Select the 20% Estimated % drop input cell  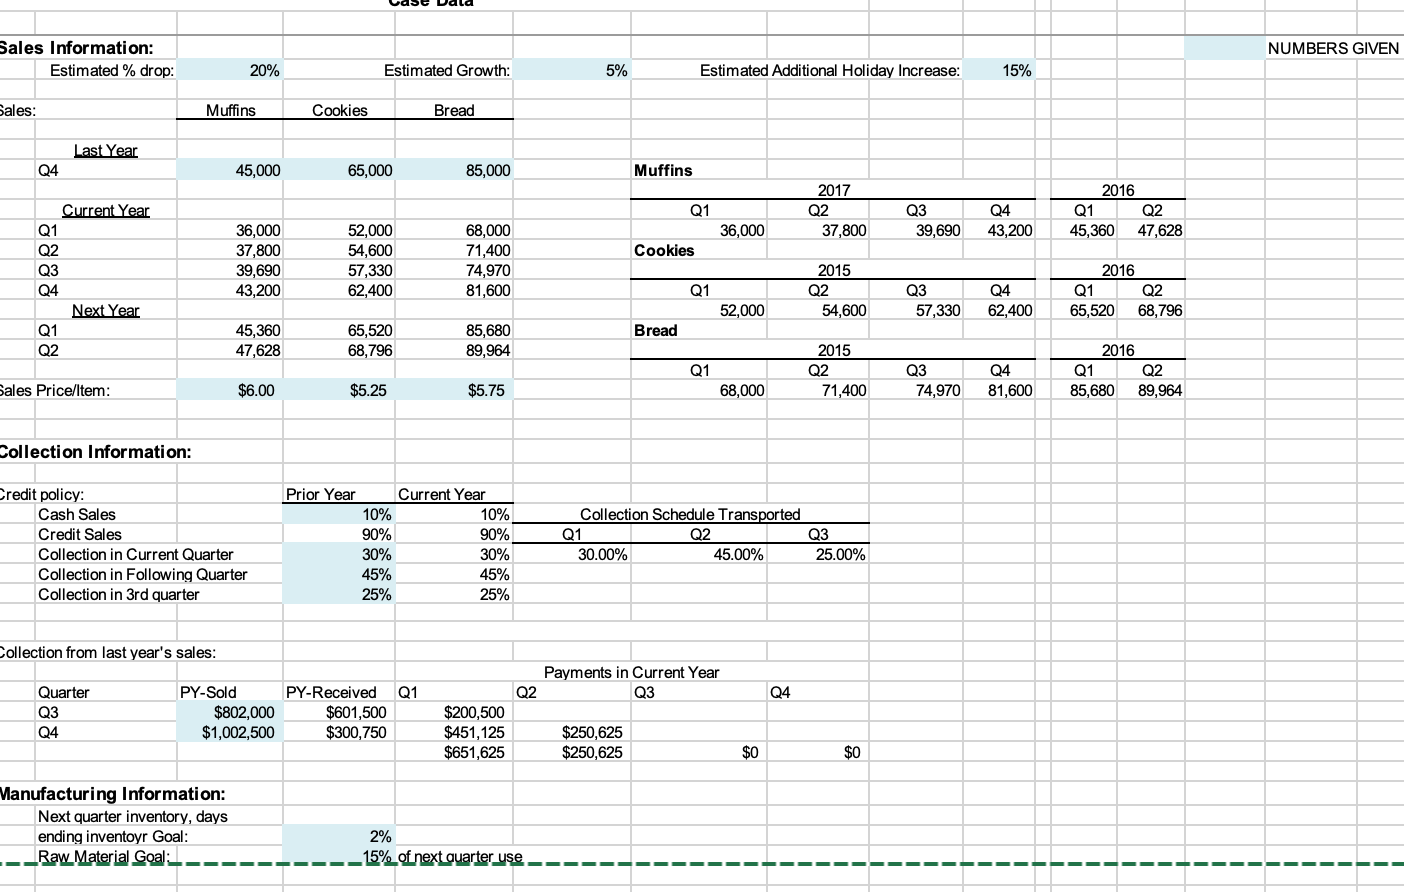[250, 70]
